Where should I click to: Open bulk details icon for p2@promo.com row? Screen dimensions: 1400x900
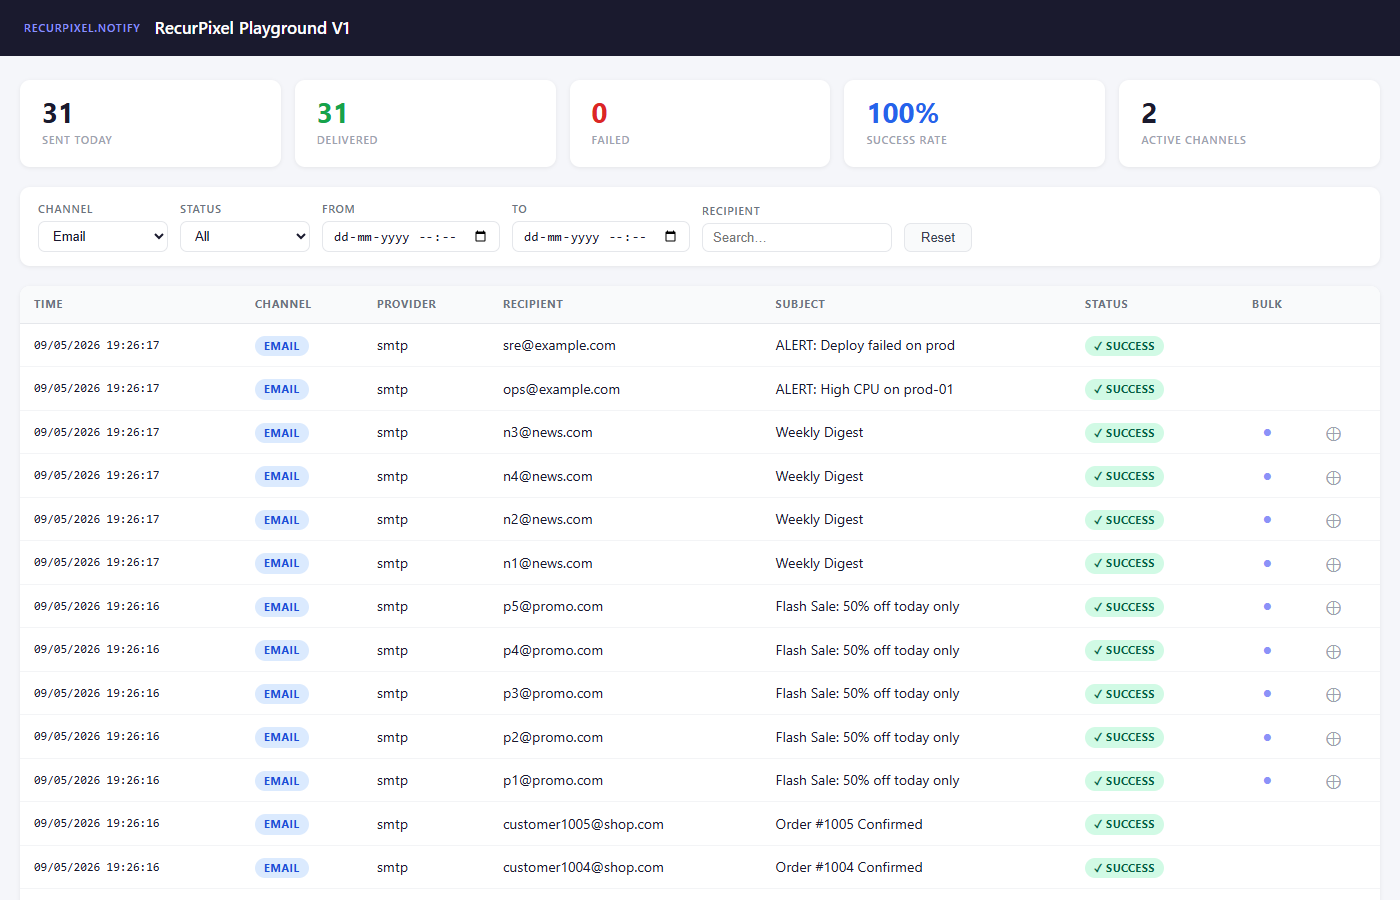[x=1333, y=739]
